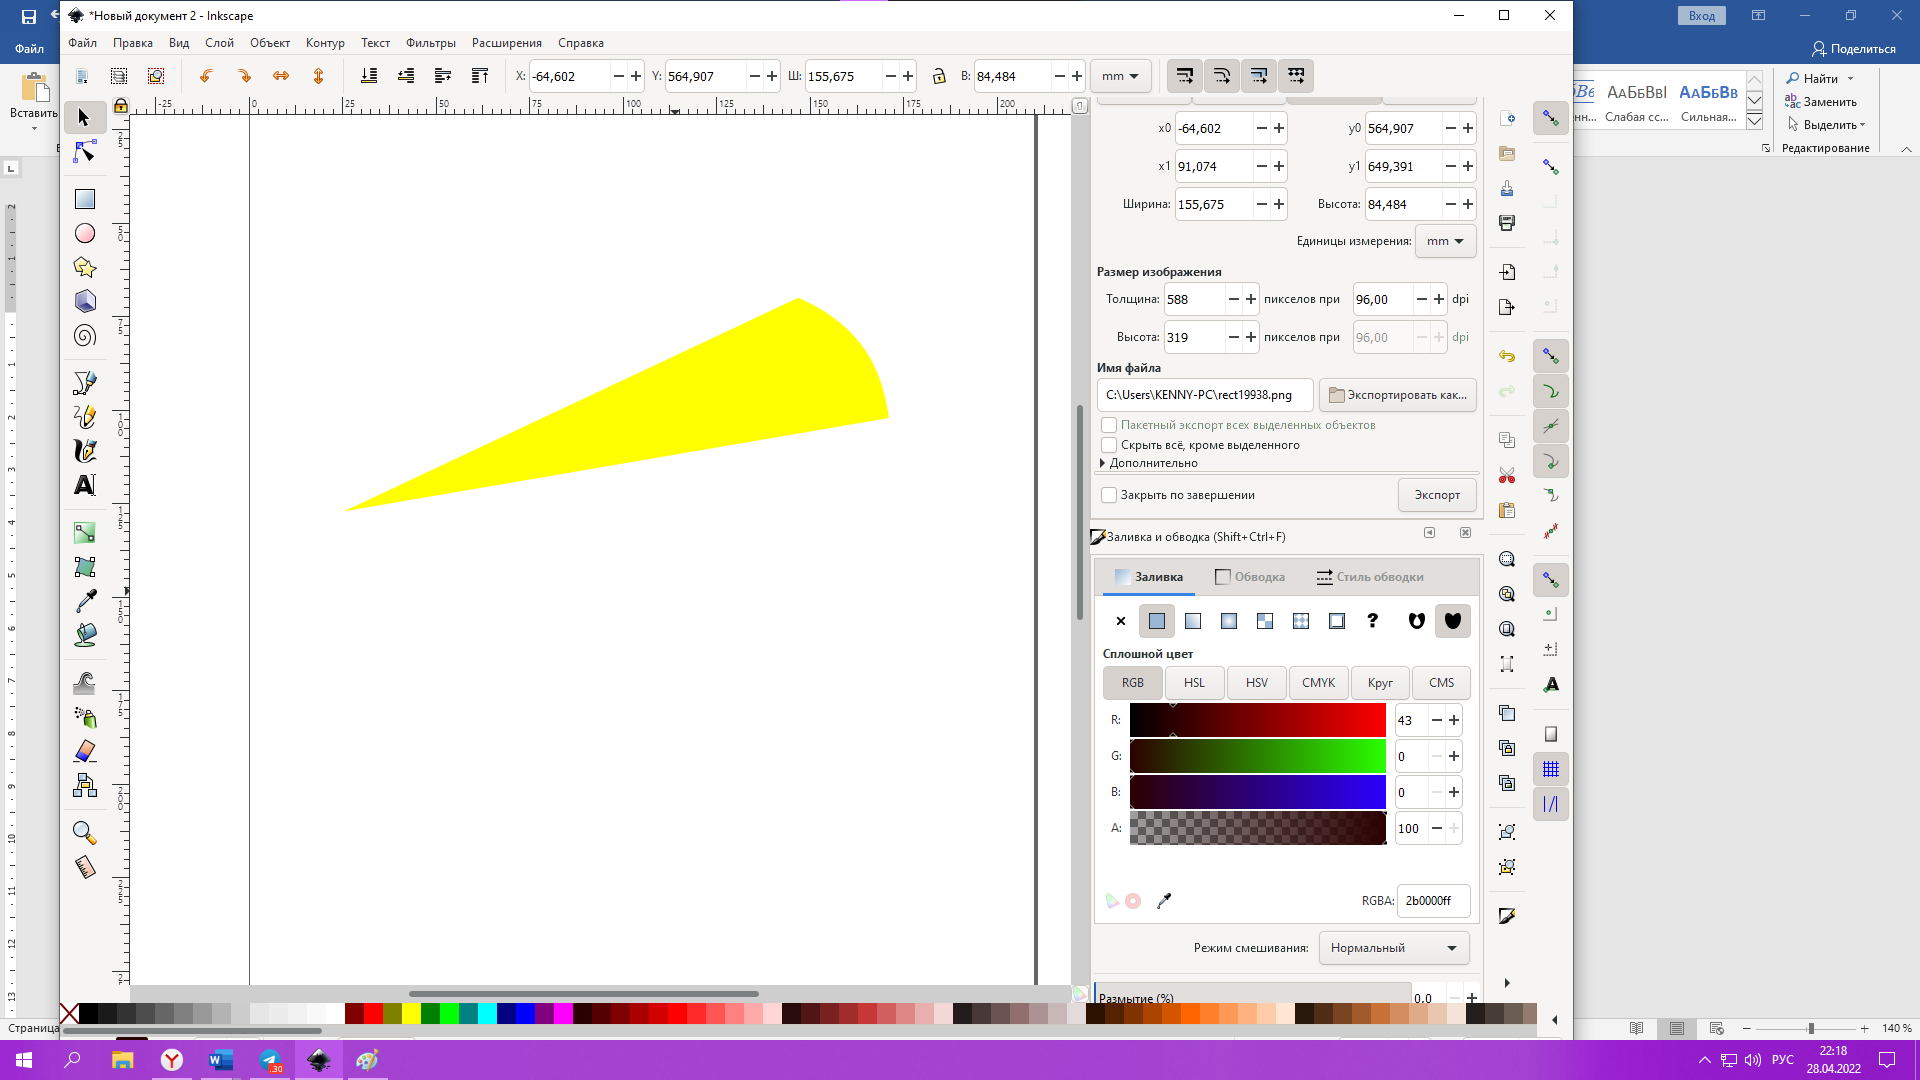Select radial gradient fill type

pyautogui.click(x=1229, y=621)
